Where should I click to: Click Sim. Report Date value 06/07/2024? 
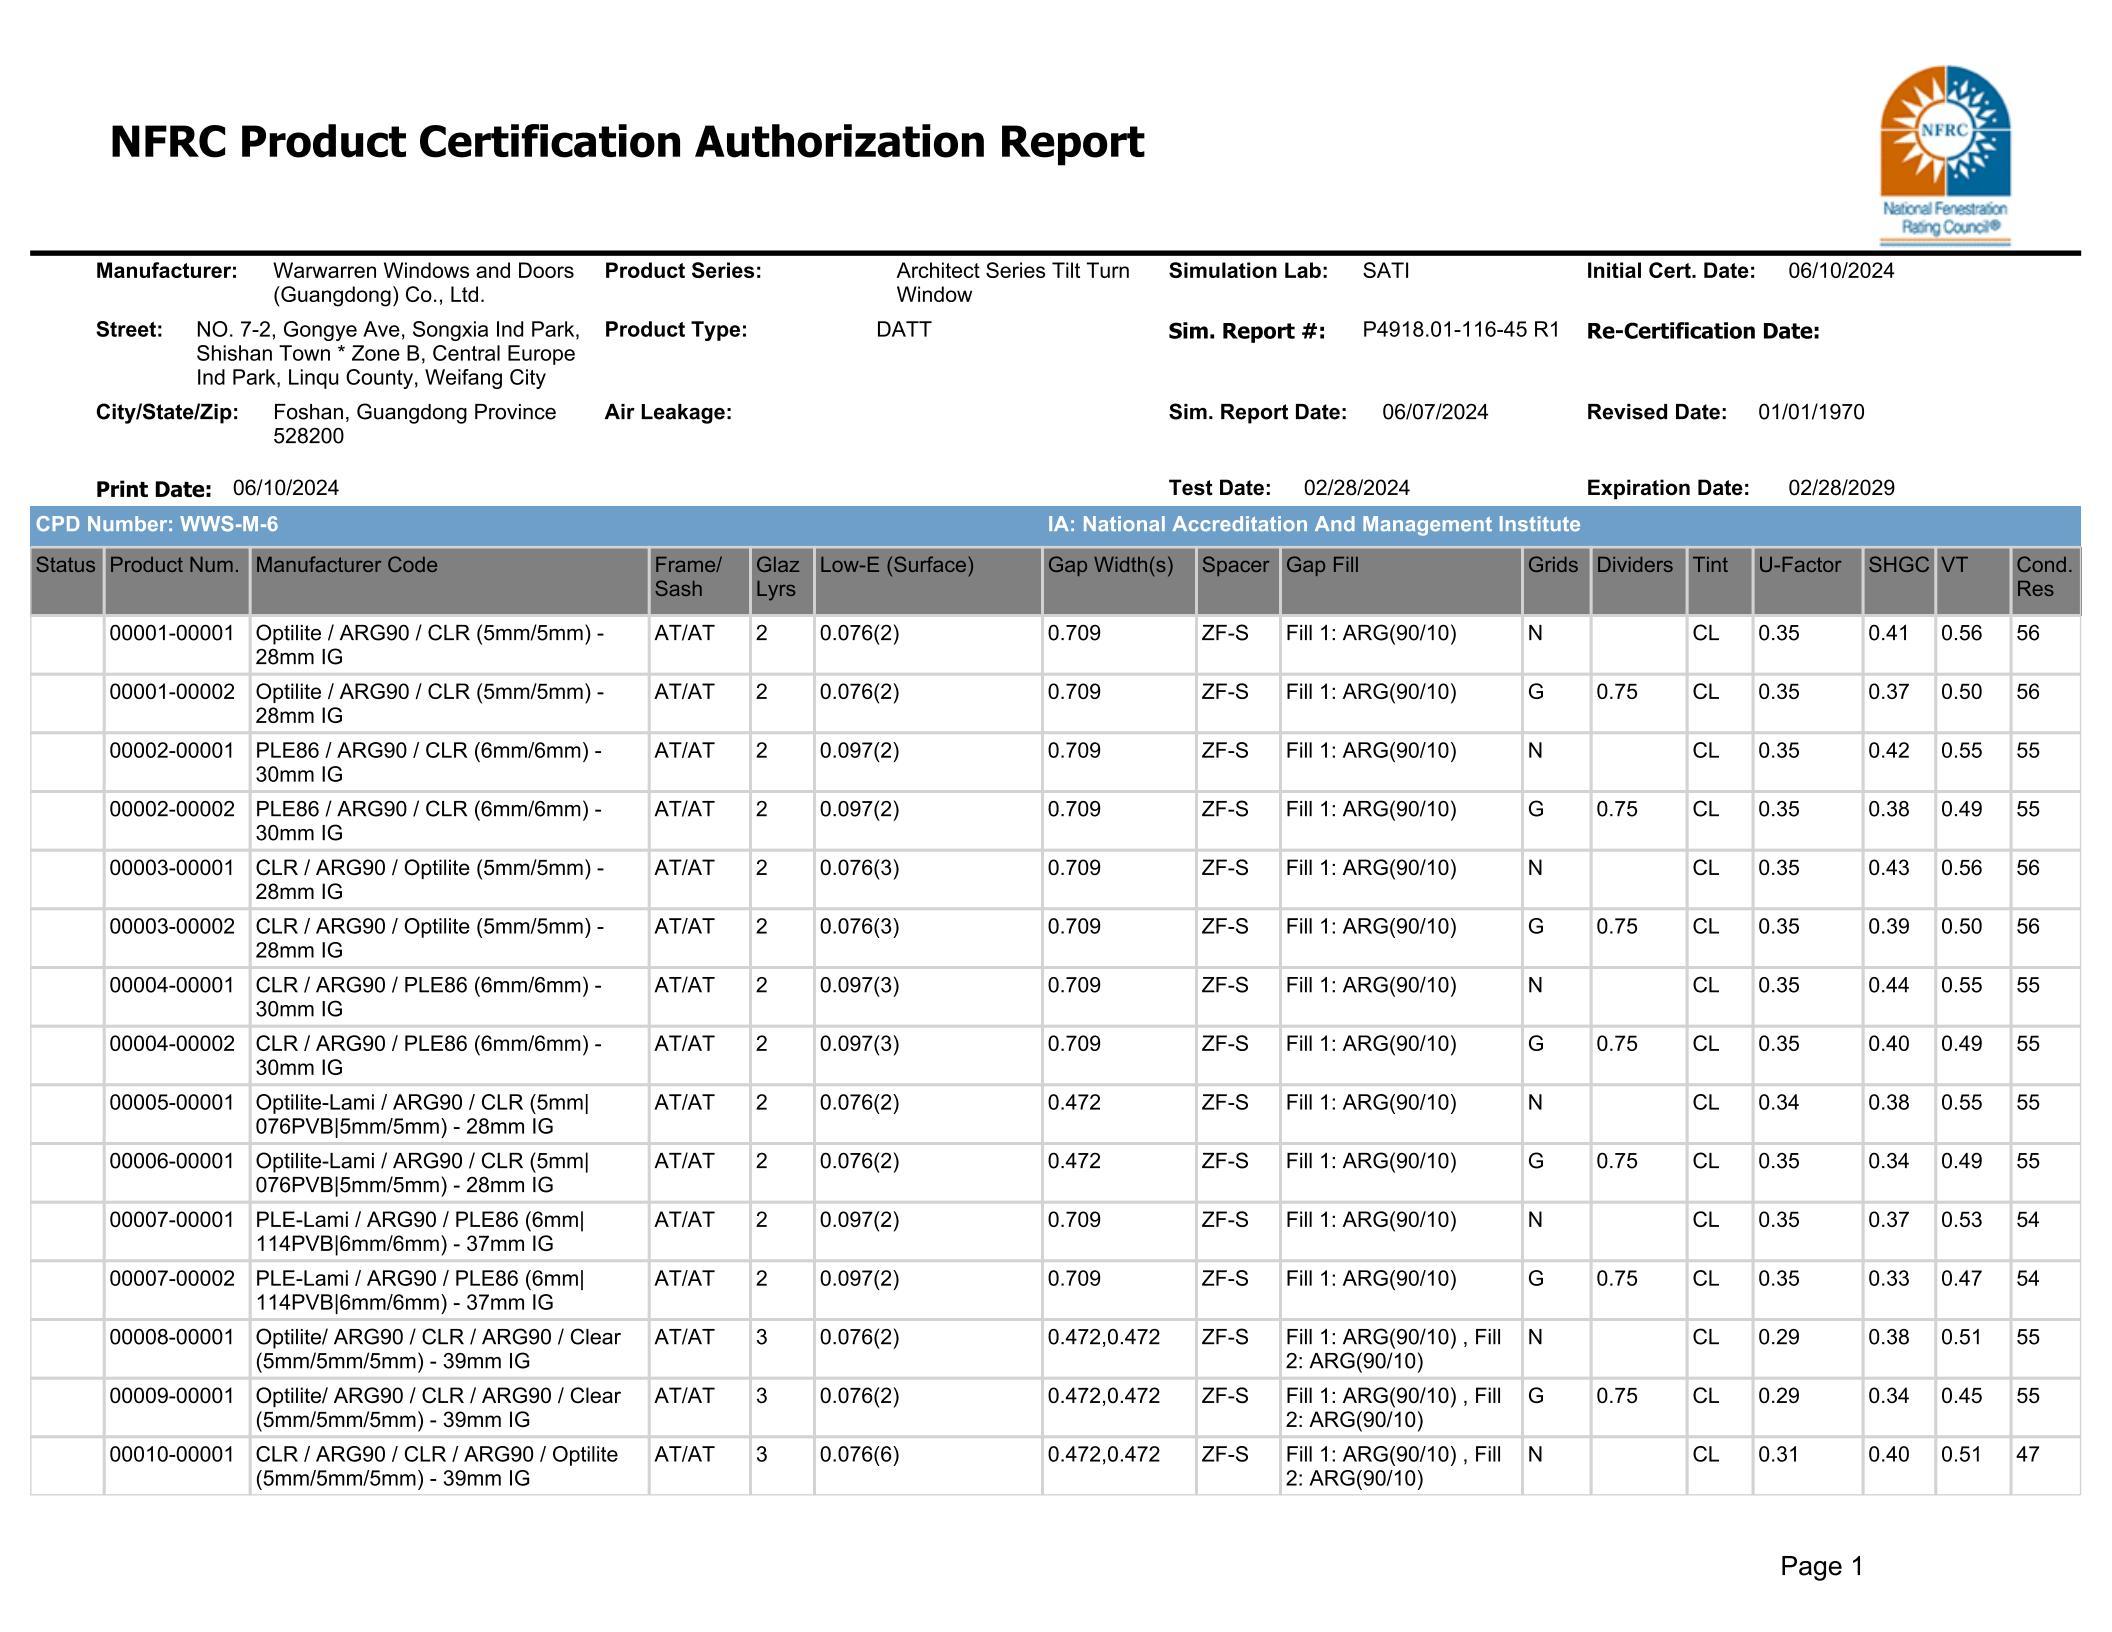click(1435, 412)
